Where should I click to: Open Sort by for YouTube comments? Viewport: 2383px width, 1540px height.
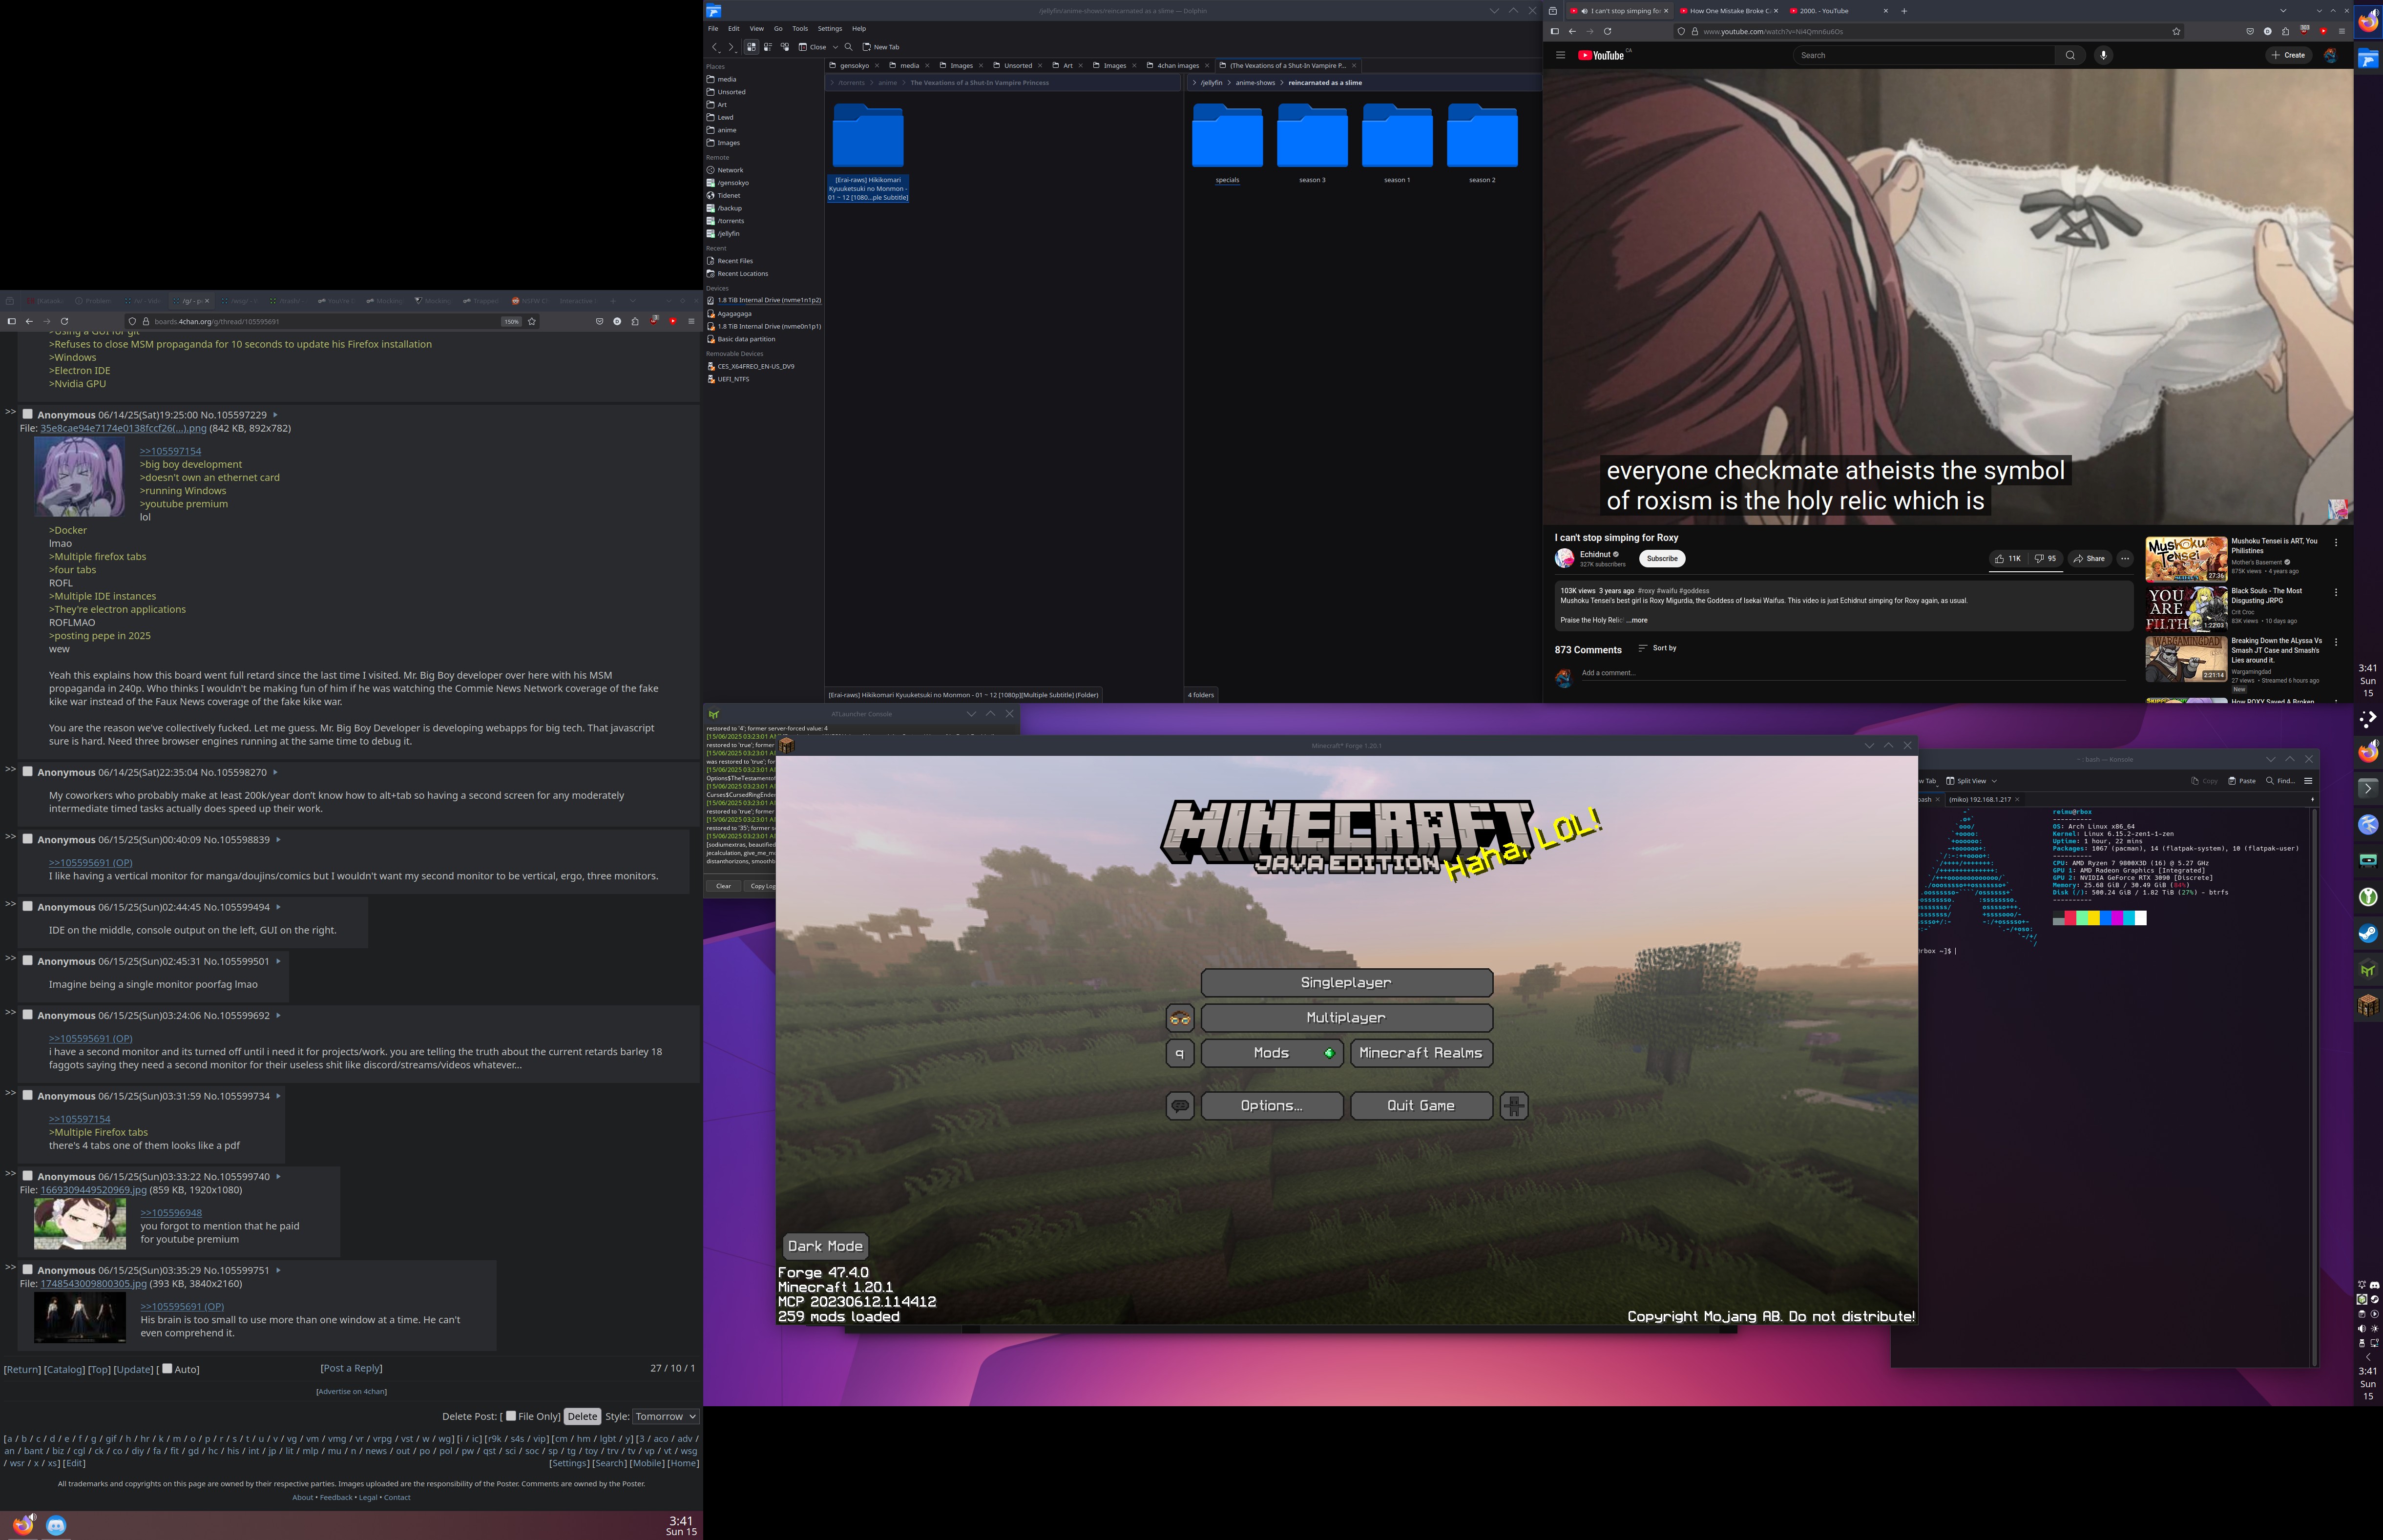click(1657, 648)
